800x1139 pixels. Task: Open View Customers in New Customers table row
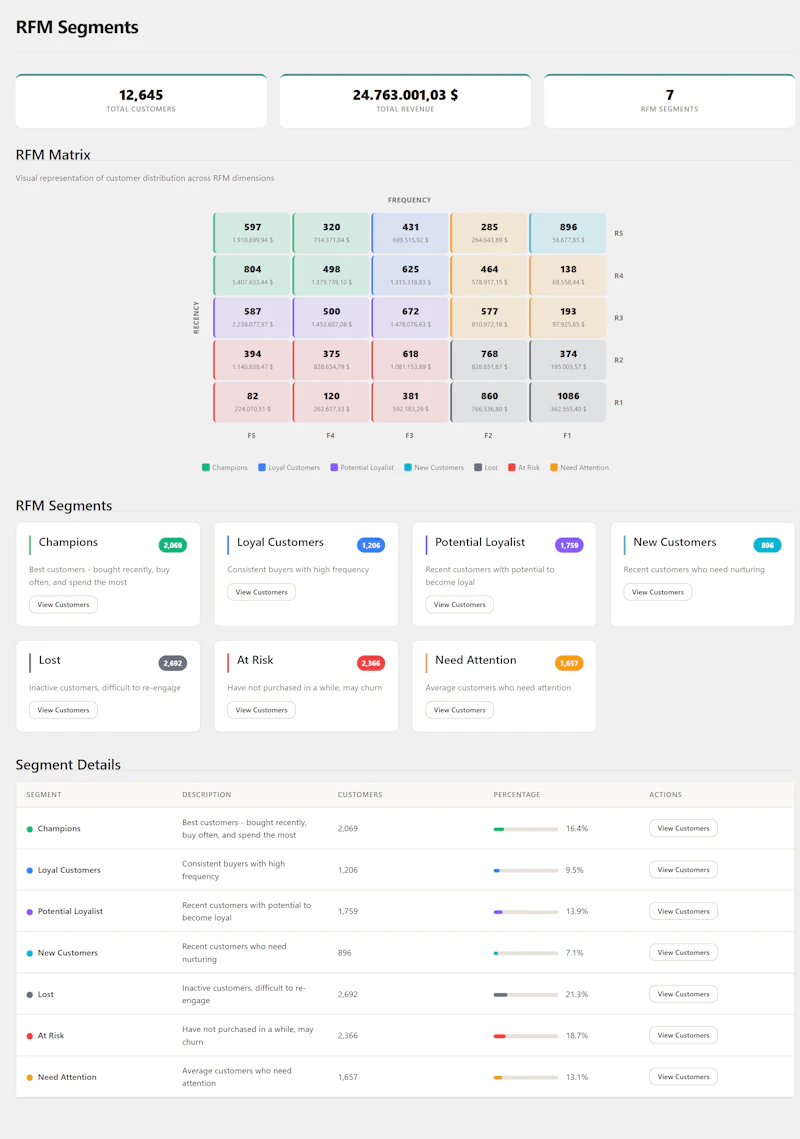pyautogui.click(x=683, y=952)
